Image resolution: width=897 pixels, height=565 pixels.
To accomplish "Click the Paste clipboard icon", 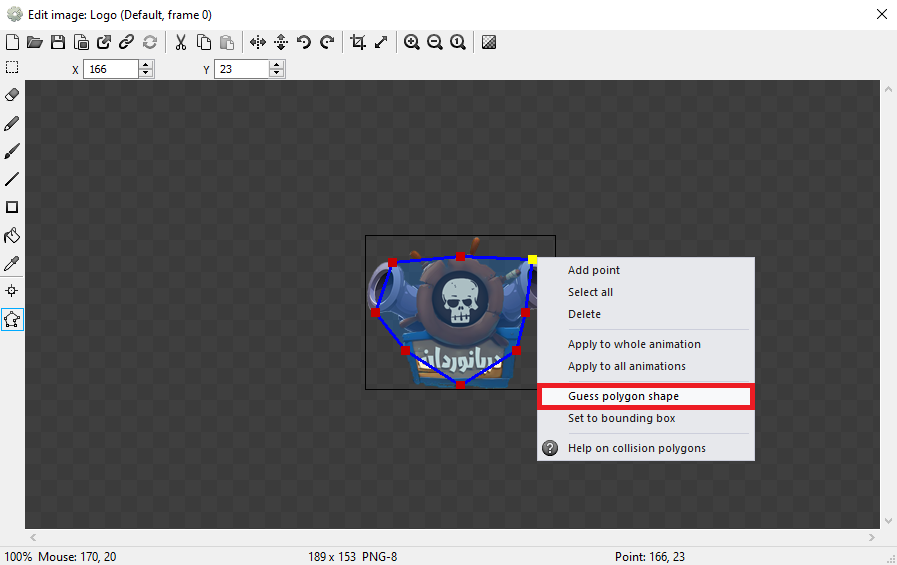I will coord(227,42).
